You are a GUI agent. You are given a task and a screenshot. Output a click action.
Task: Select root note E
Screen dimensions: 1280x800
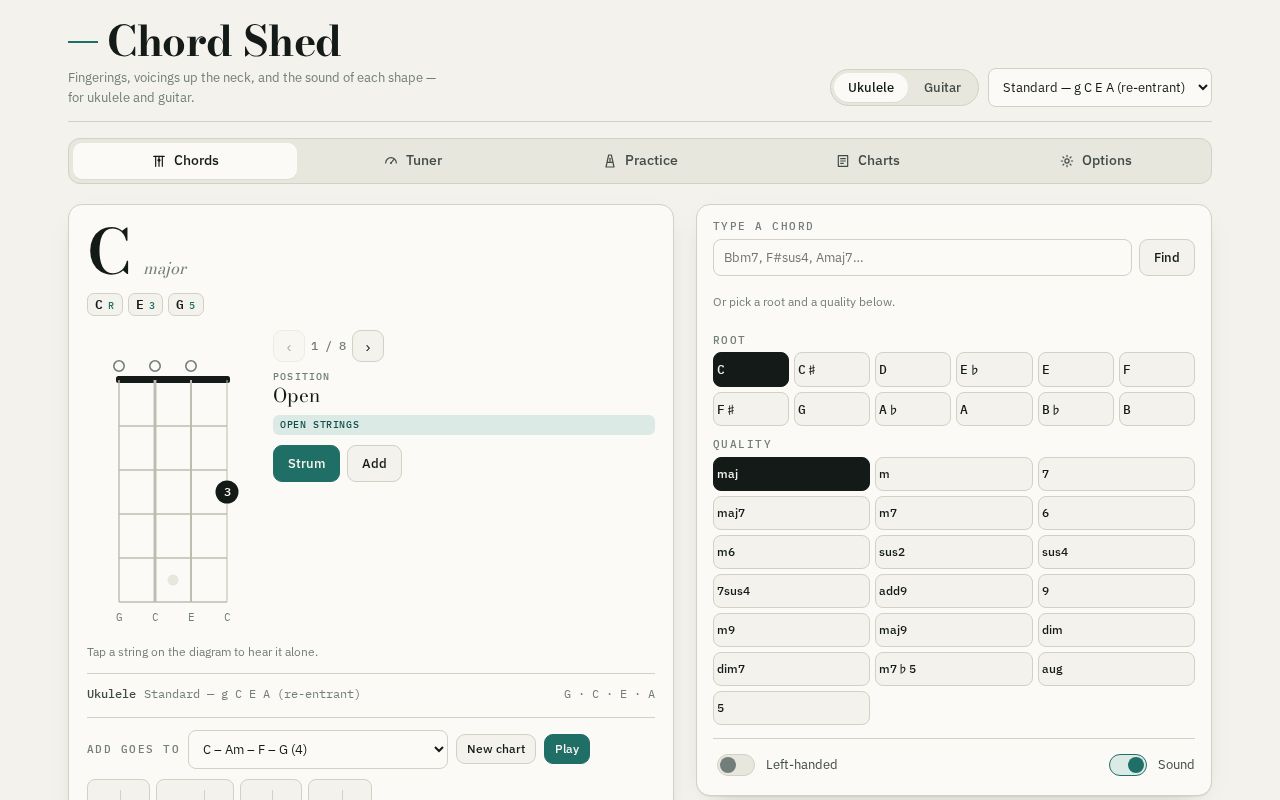pyautogui.click(x=1076, y=370)
